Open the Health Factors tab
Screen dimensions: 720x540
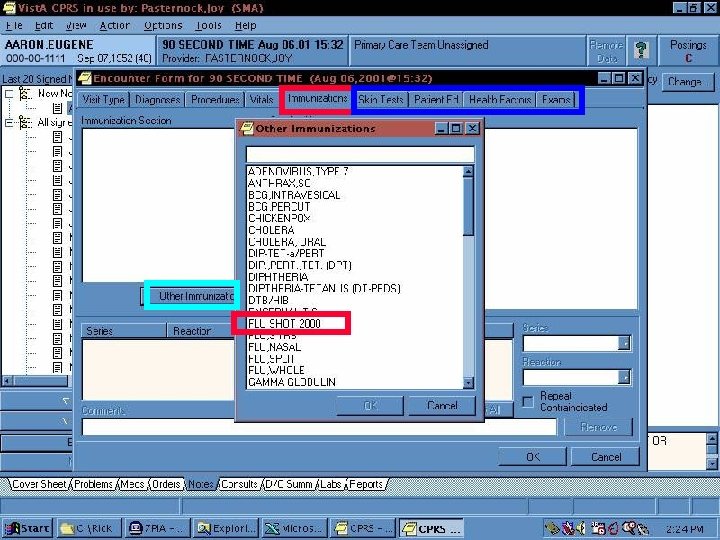(500, 100)
